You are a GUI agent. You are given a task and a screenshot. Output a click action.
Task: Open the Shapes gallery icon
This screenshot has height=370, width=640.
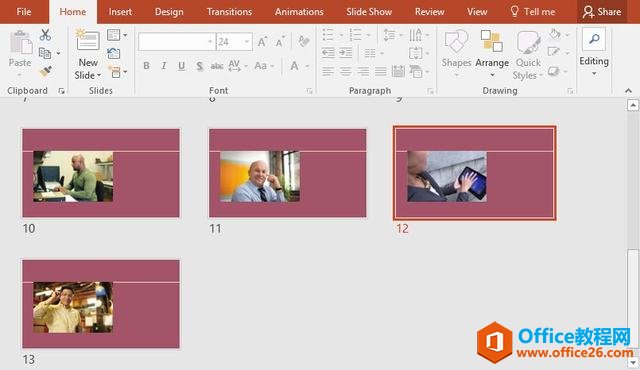tap(456, 41)
